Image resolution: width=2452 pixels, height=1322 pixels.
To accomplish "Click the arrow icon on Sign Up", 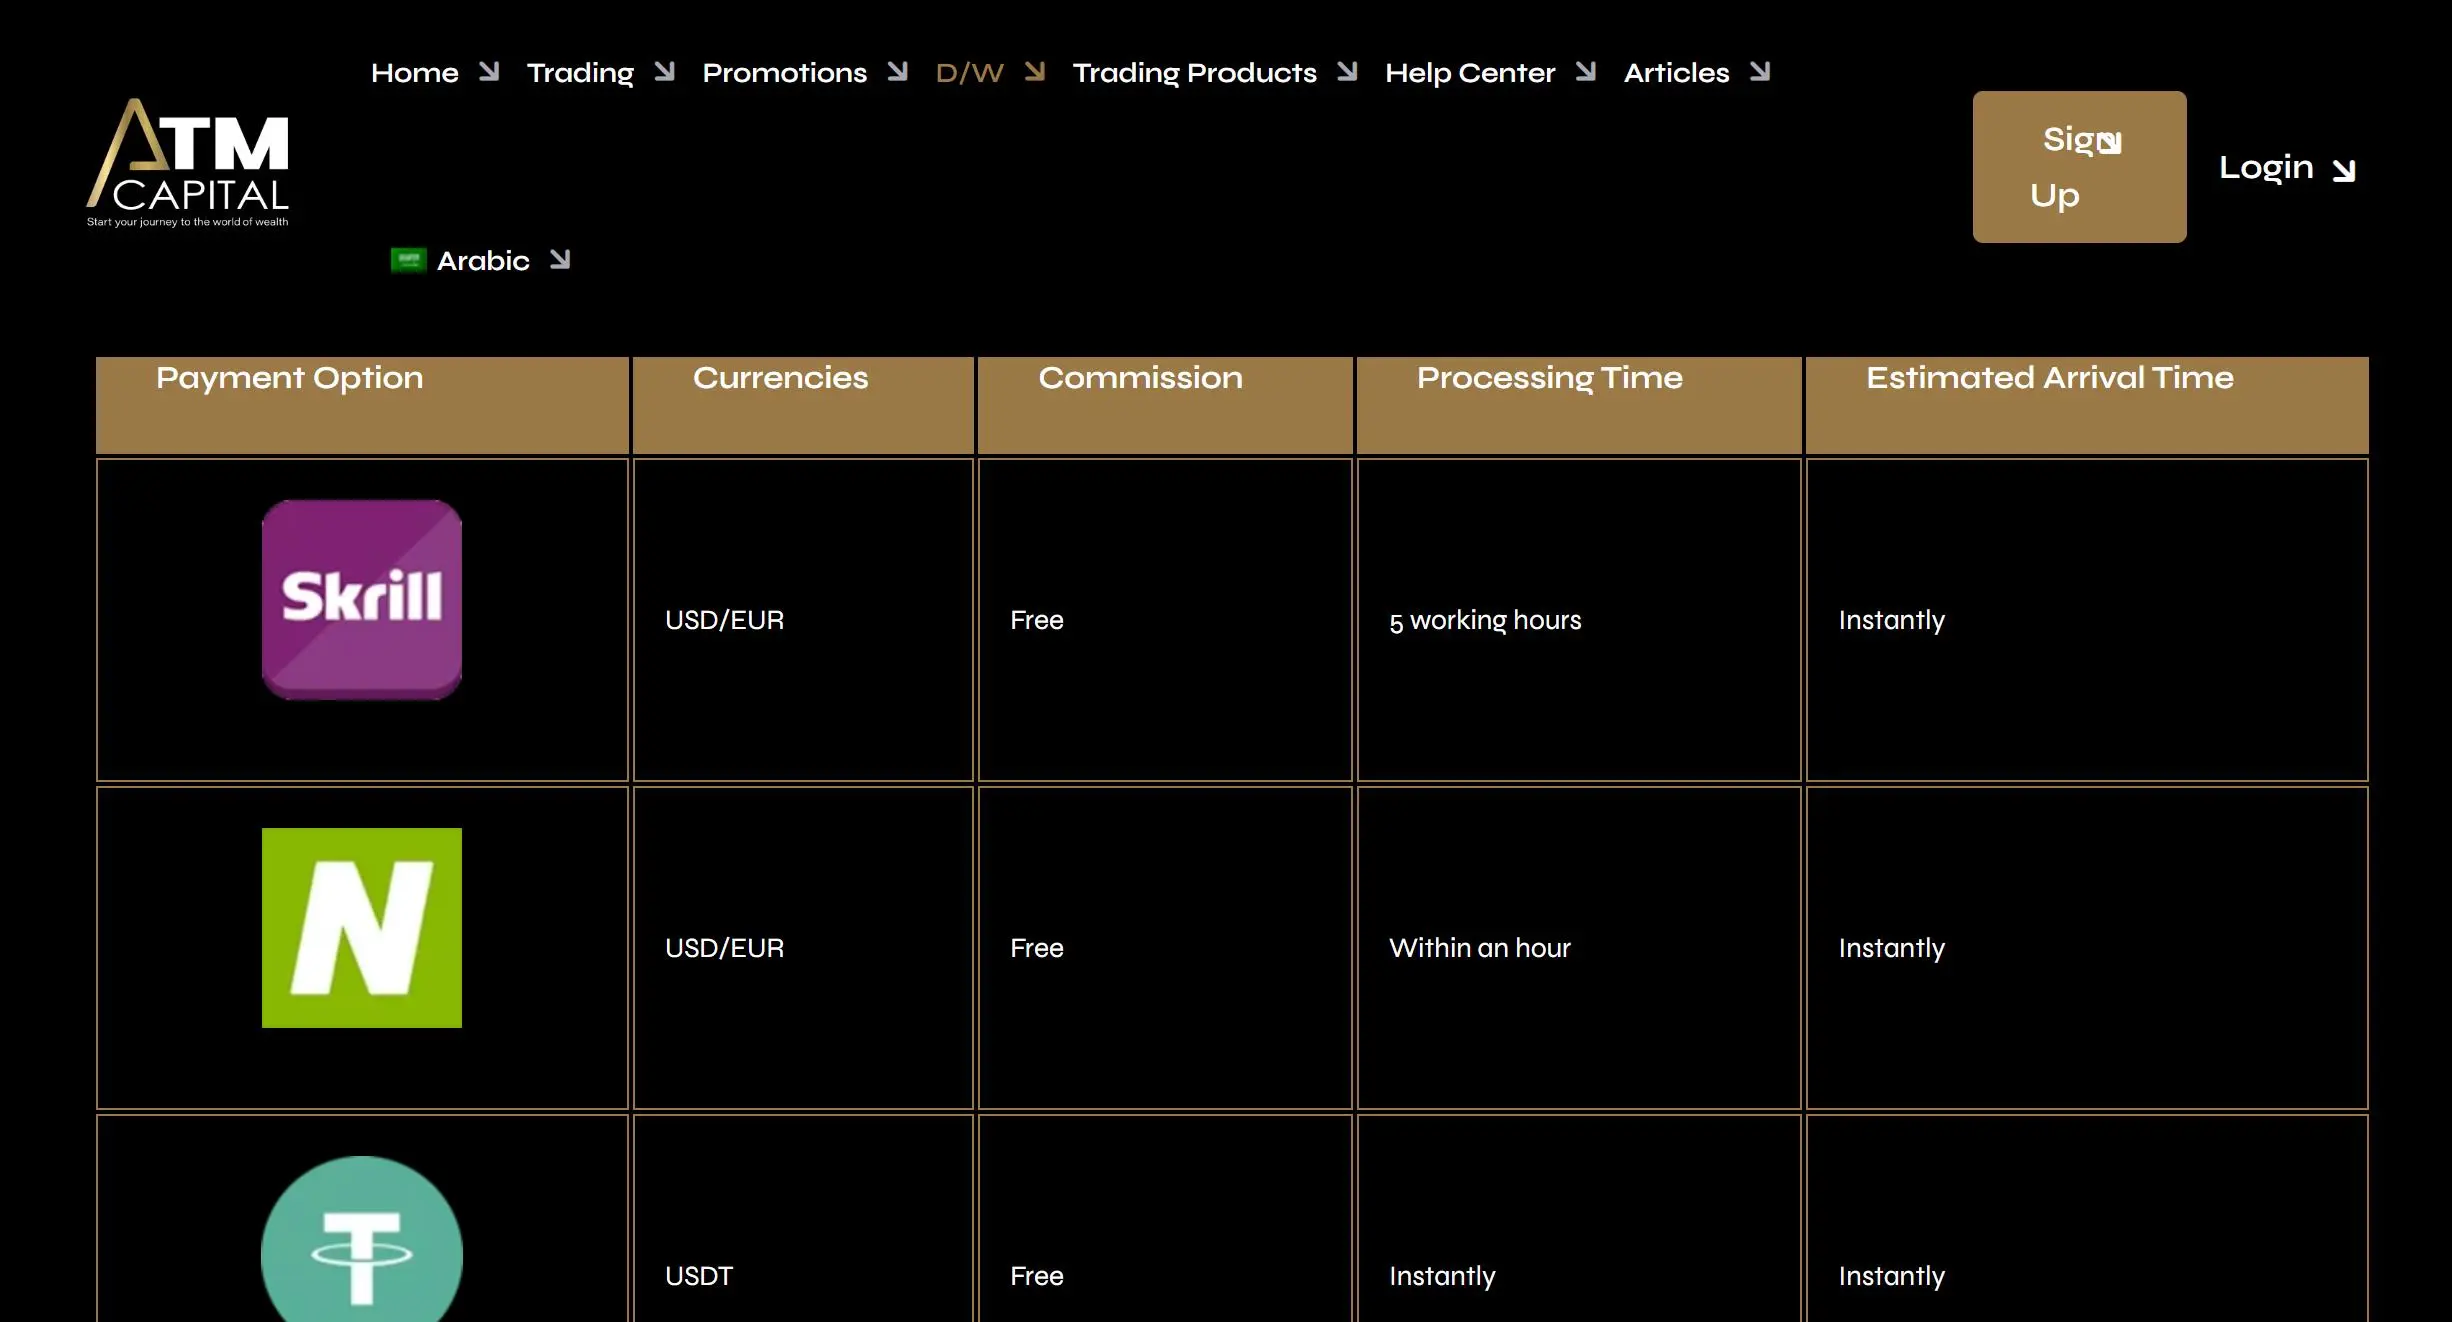I will (2109, 142).
